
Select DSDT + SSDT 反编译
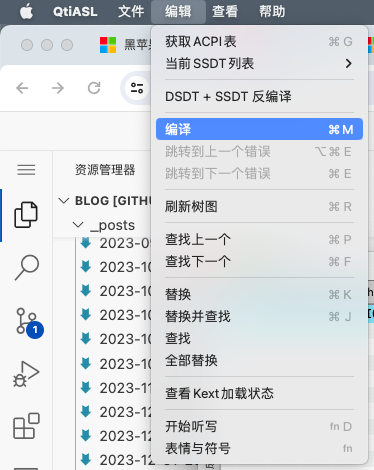tap(259, 96)
